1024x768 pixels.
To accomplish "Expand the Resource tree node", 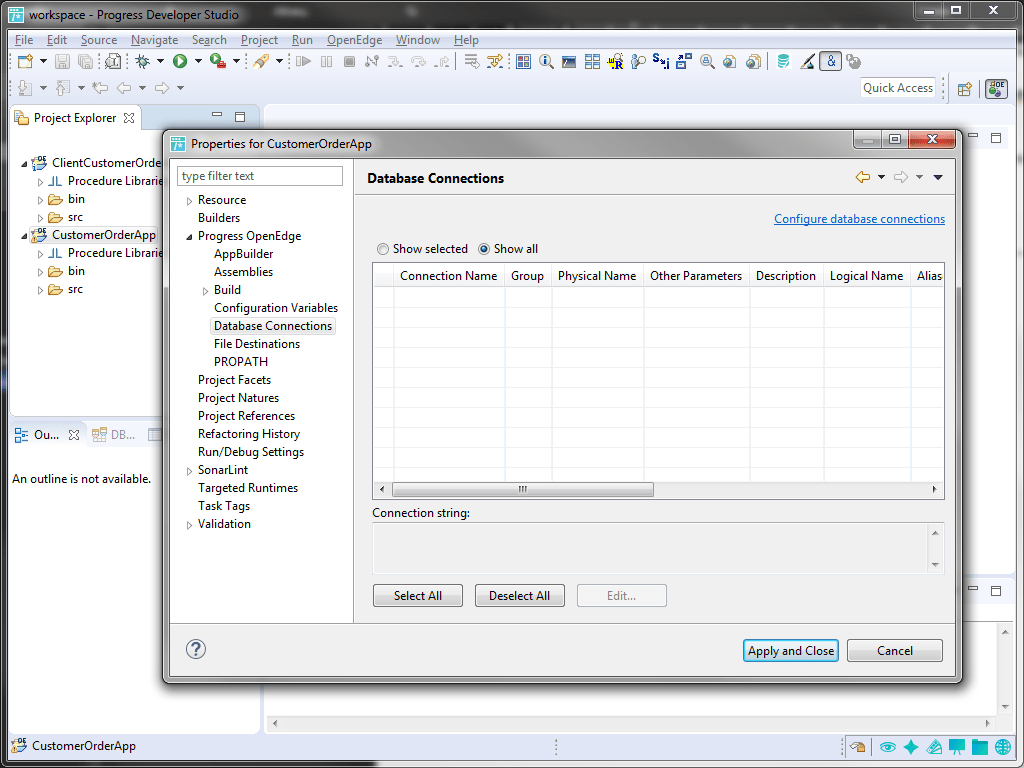I will coord(189,200).
